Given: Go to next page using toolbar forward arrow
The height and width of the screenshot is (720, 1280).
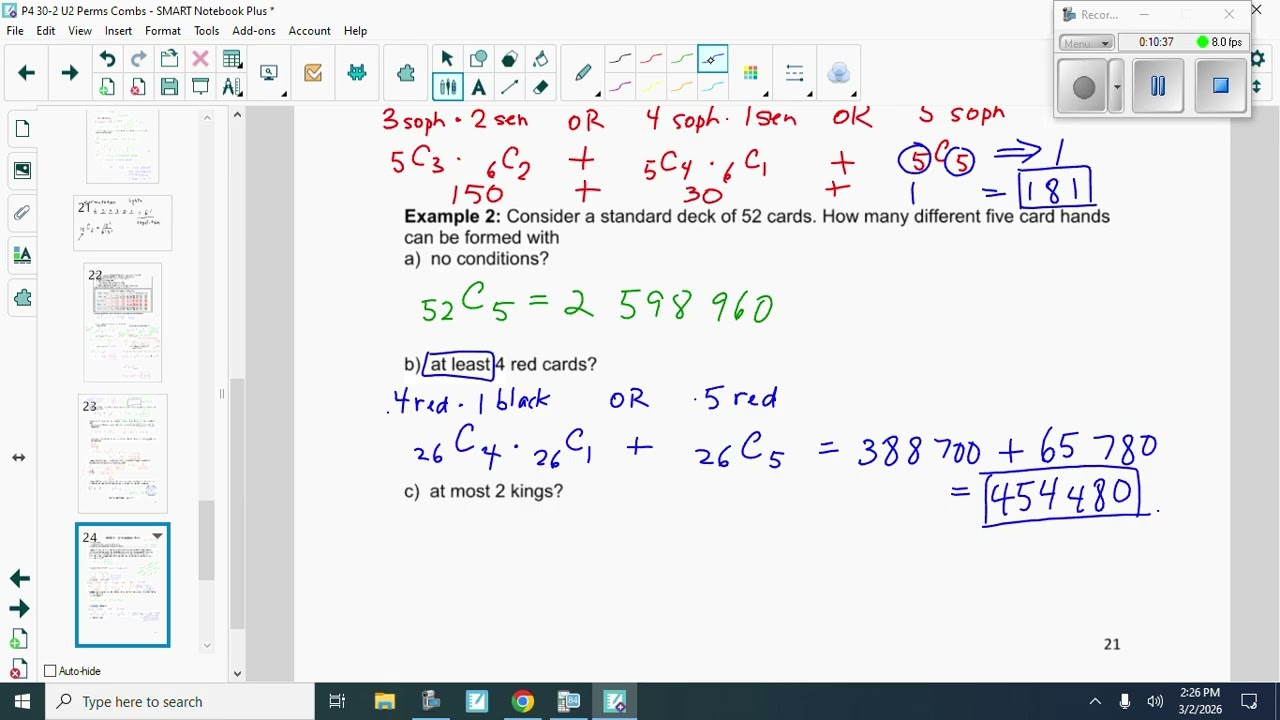Looking at the screenshot, I should point(69,72).
